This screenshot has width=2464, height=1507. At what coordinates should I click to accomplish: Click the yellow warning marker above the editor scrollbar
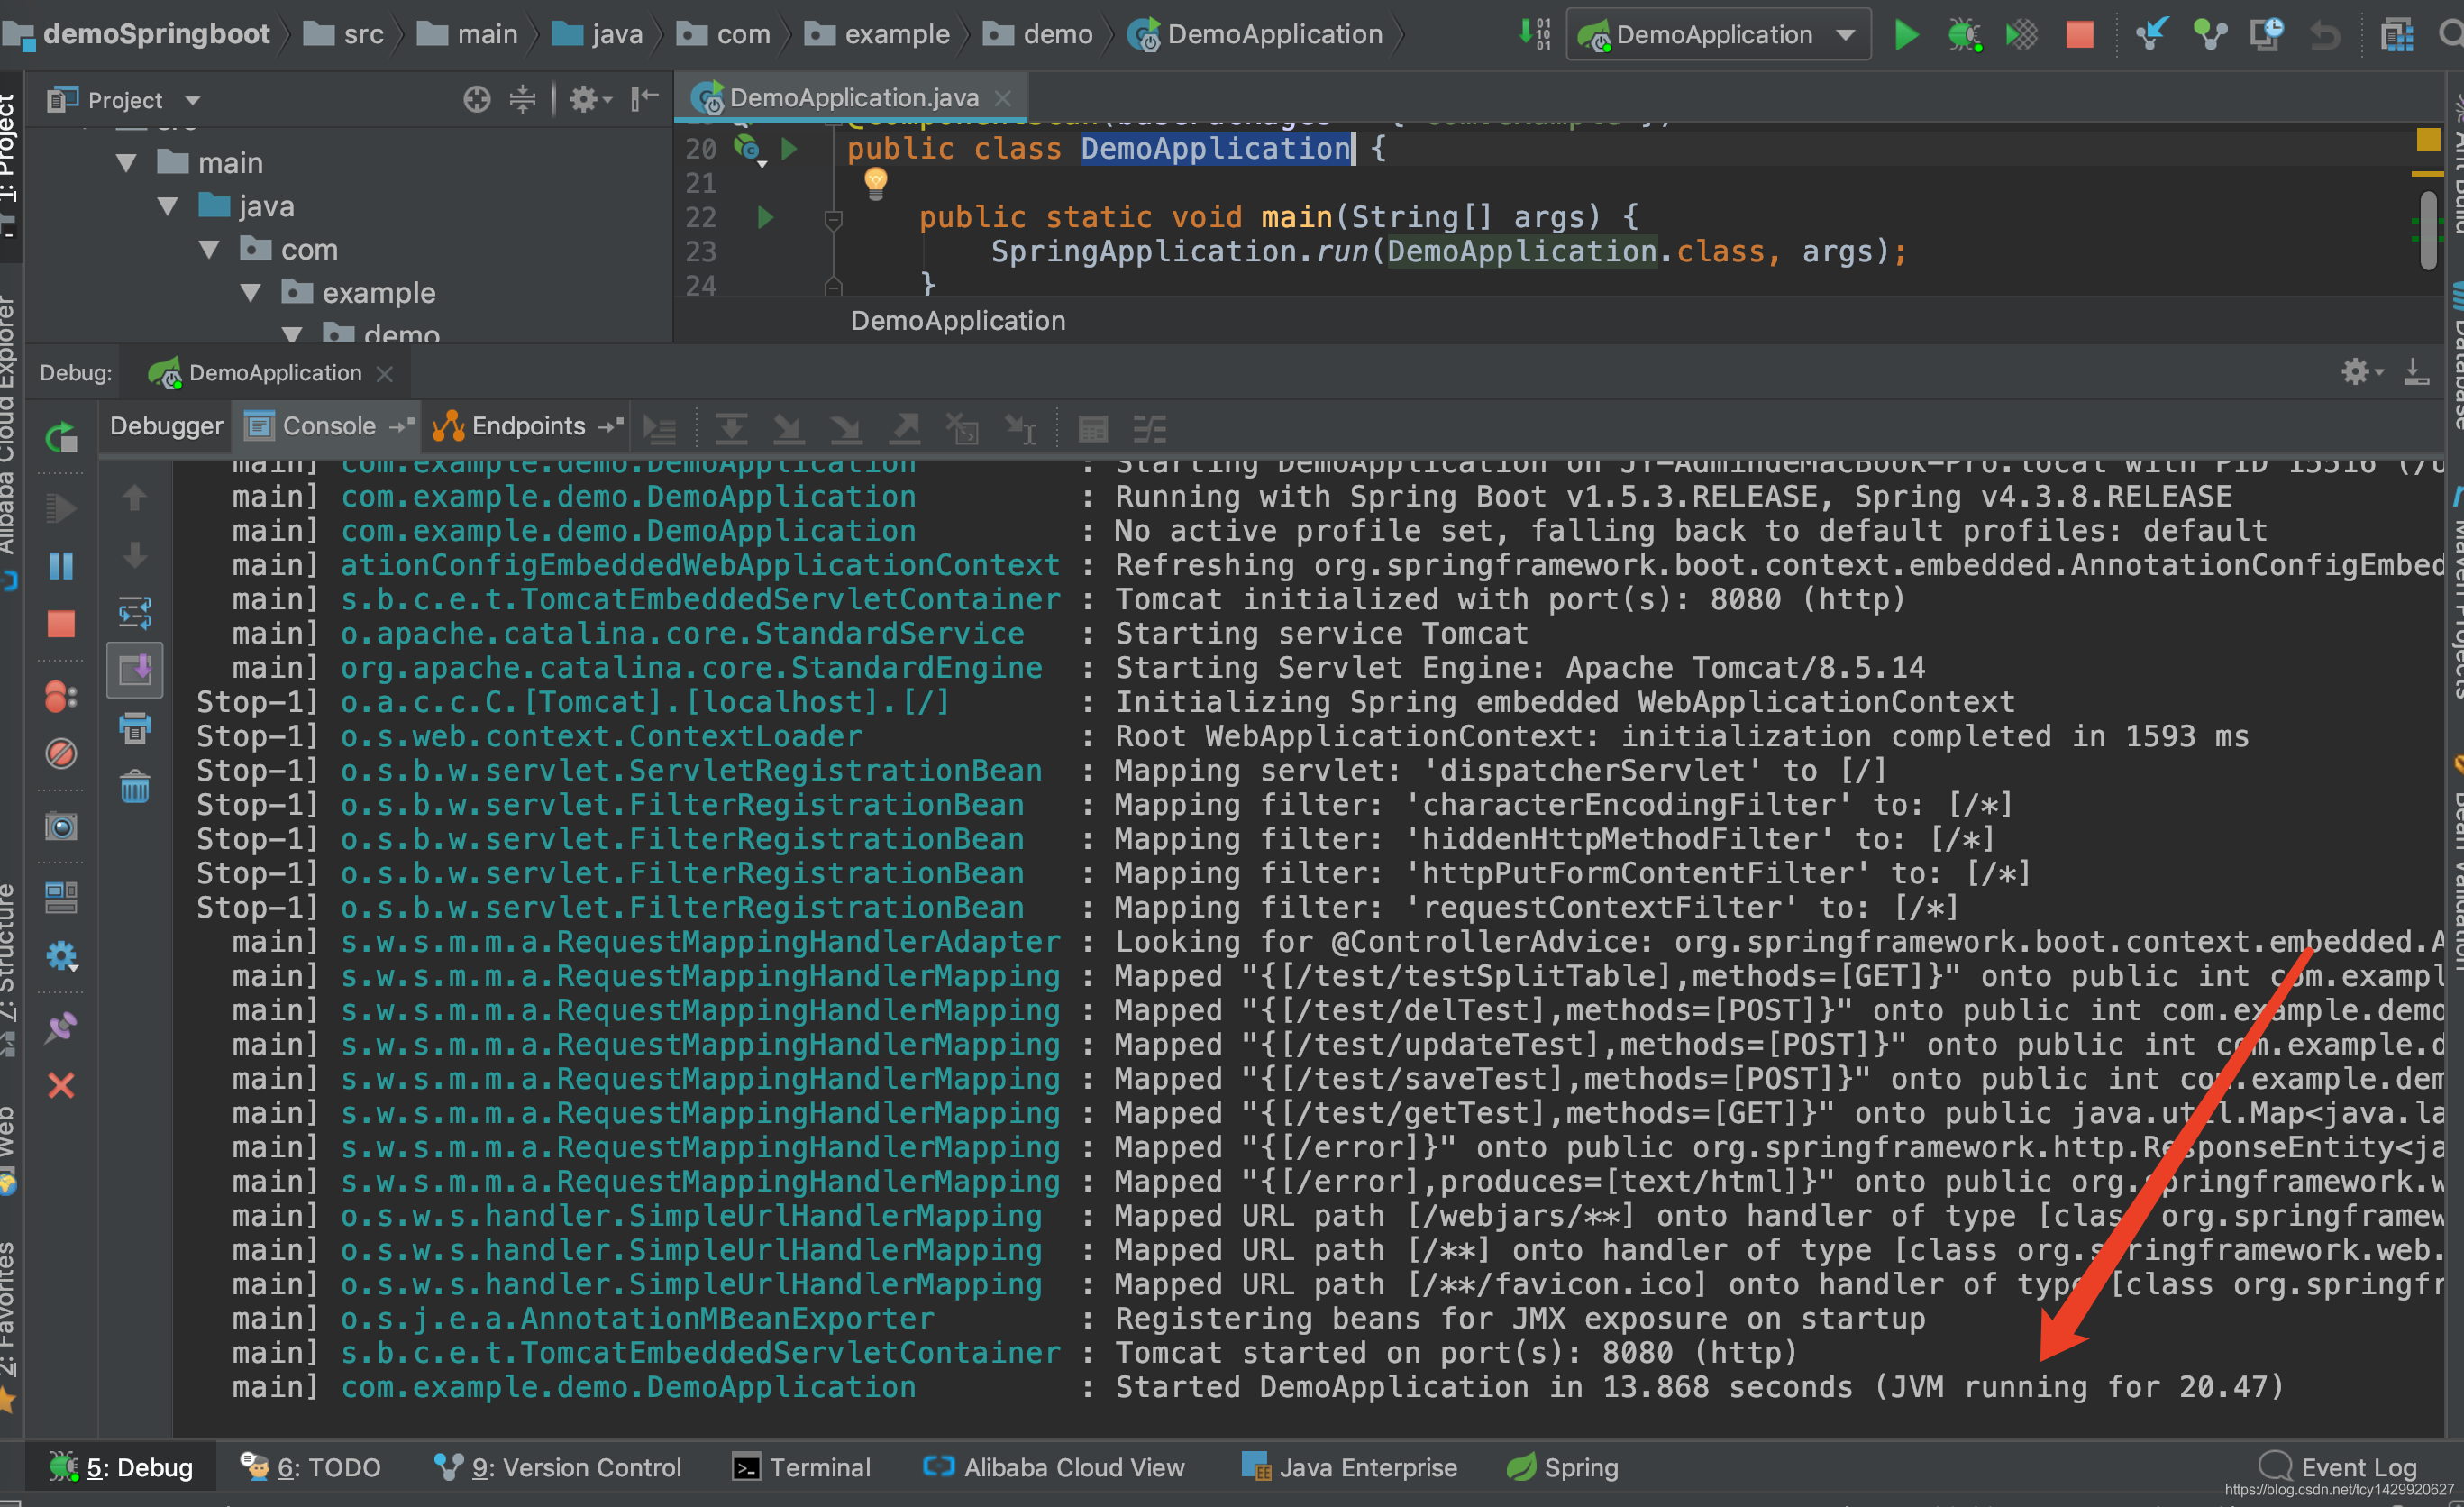click(2427, 140)
